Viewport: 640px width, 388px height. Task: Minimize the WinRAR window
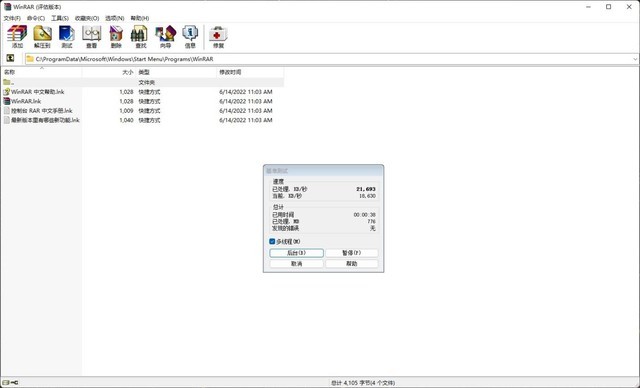pos(589,7)
